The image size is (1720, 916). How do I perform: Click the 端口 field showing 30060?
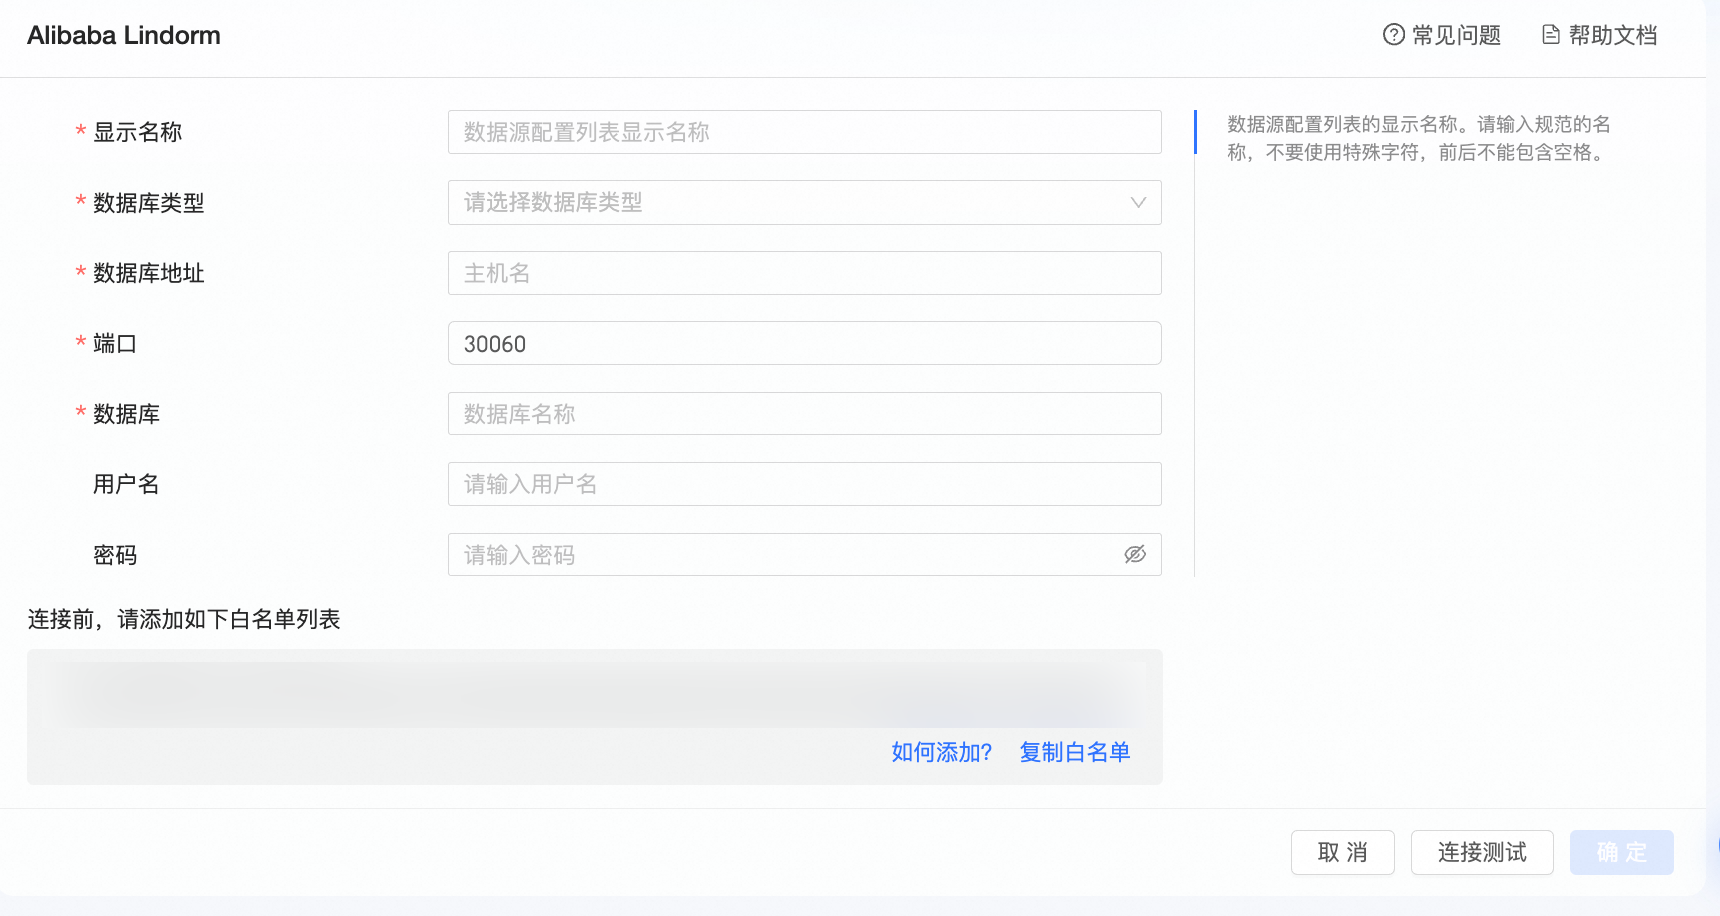[805, 343]
